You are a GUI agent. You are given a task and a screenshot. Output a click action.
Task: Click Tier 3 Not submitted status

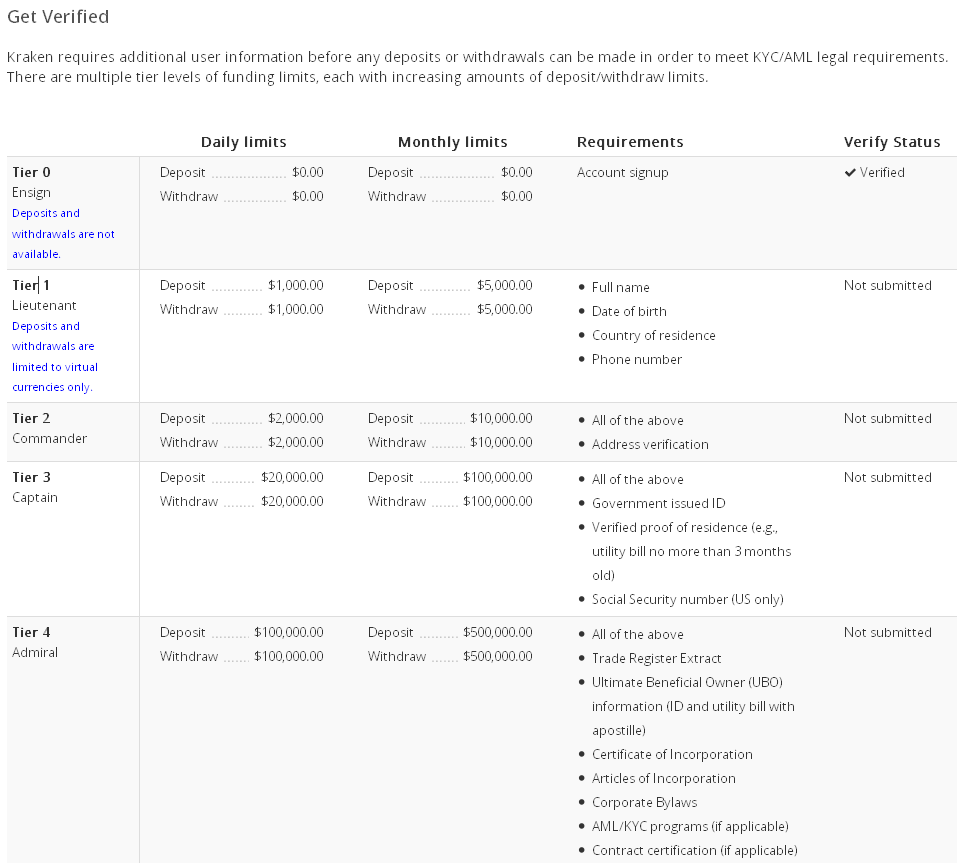point(887,477)
